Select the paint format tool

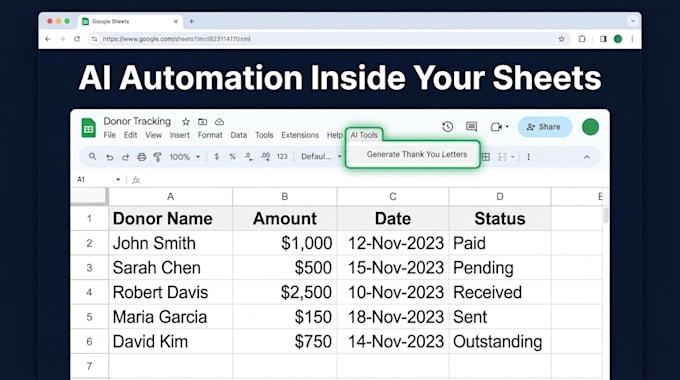click(157, 157)
